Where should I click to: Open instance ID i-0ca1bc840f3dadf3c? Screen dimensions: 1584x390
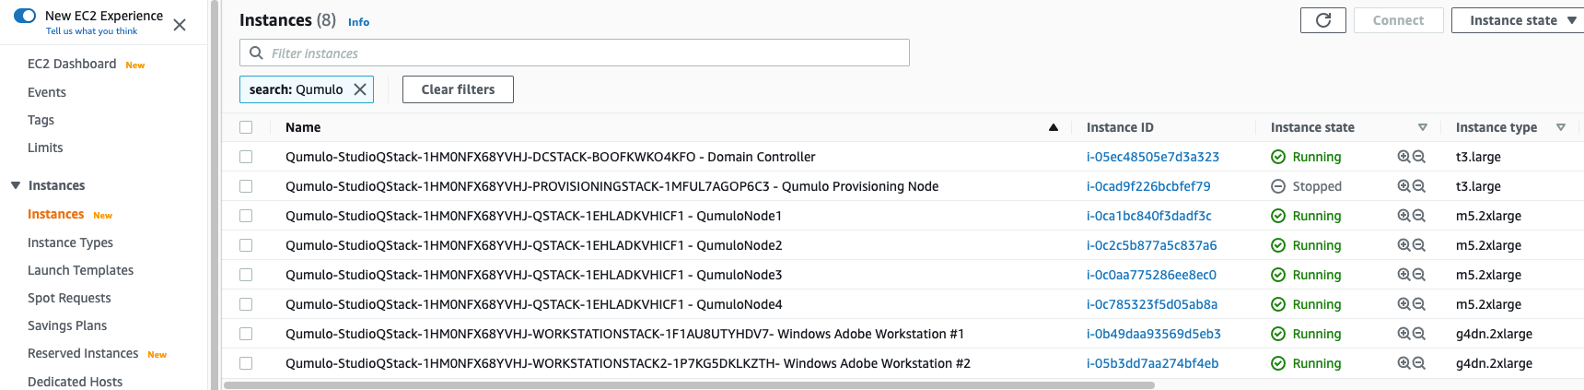(x=1149, y=216)
